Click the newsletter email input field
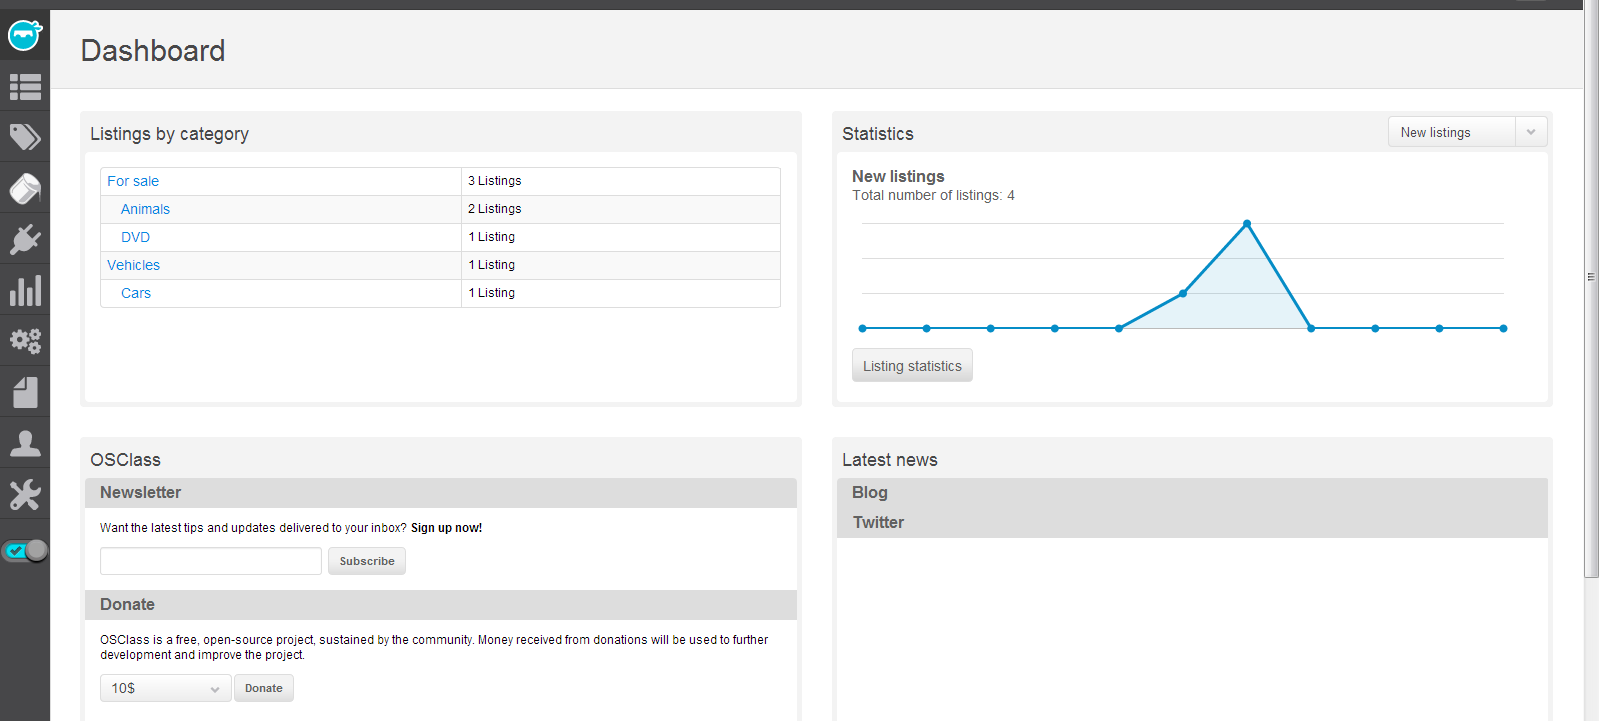Screen dimensions: 1599x721 pyautogui.click(x=211, y=561)
